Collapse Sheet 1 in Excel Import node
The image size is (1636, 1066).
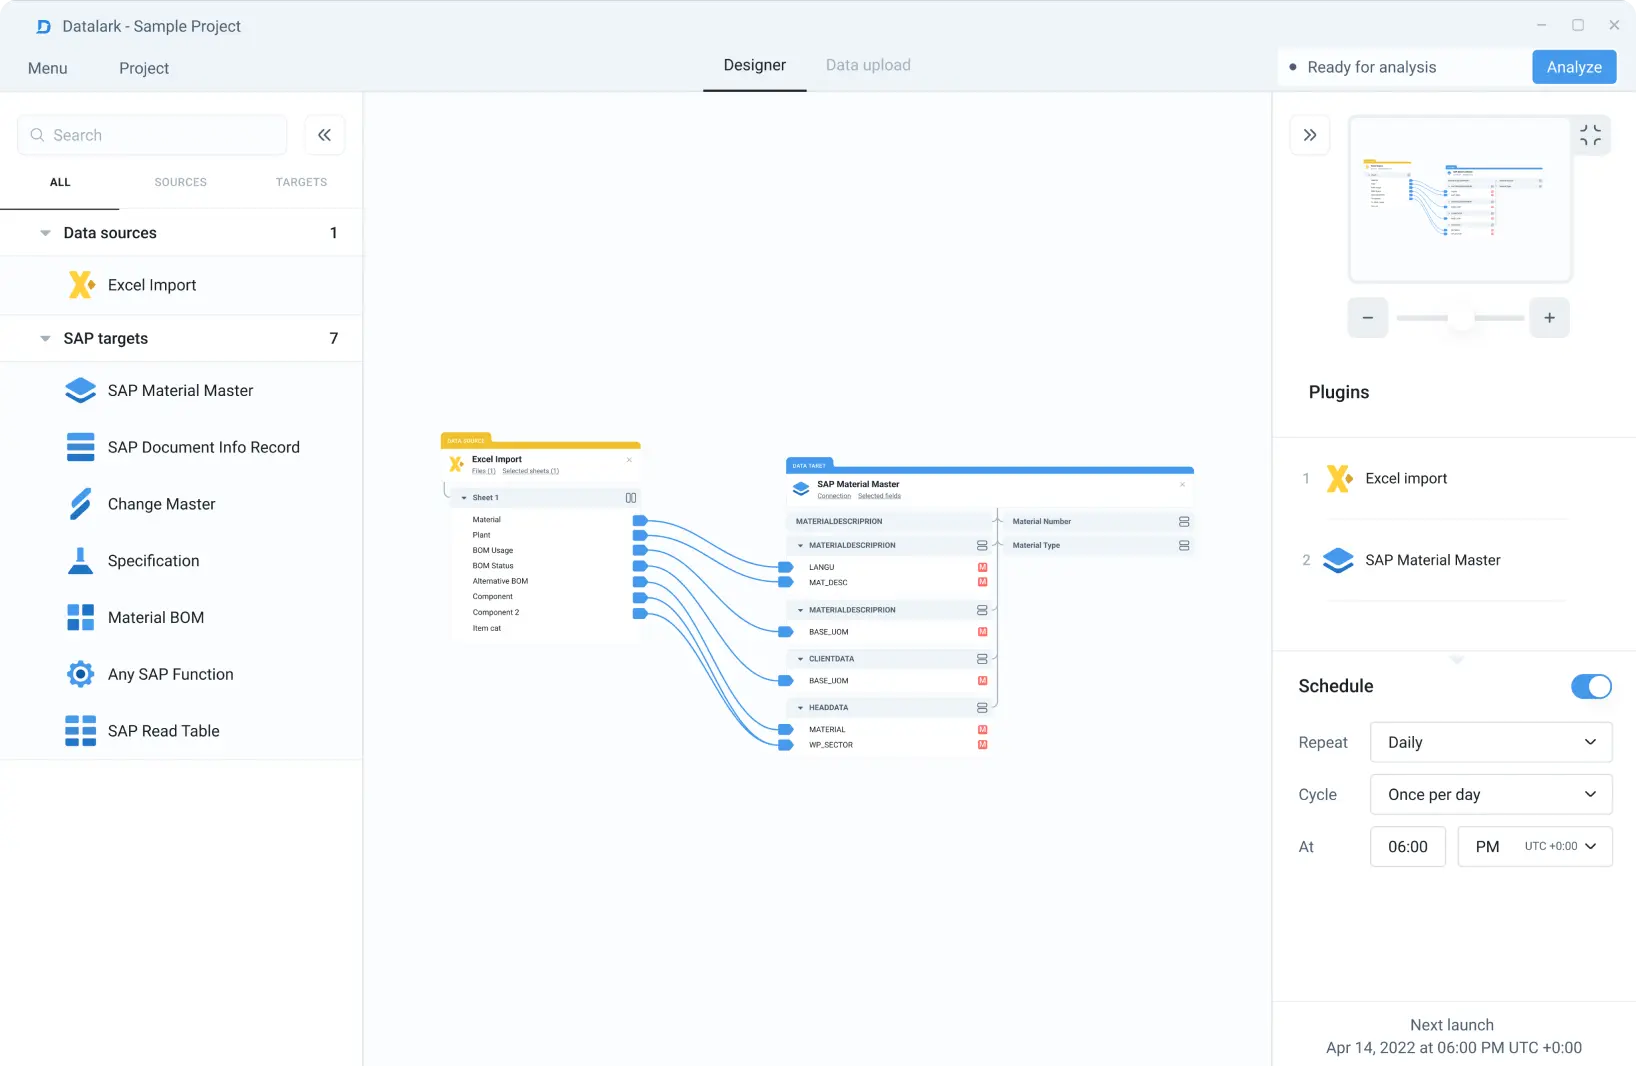pyautogui.click(x=464, y=498)
